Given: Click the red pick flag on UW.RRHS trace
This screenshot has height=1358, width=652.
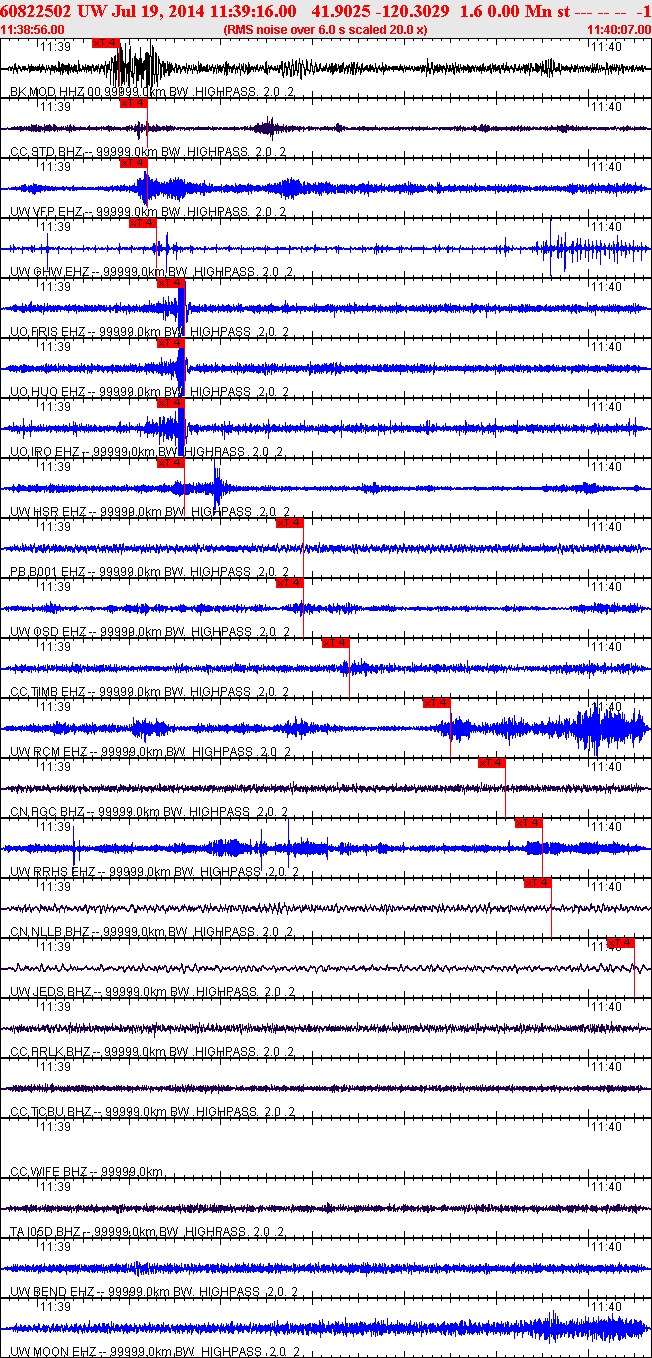Looking at the screenshot, I should (528, 823).
